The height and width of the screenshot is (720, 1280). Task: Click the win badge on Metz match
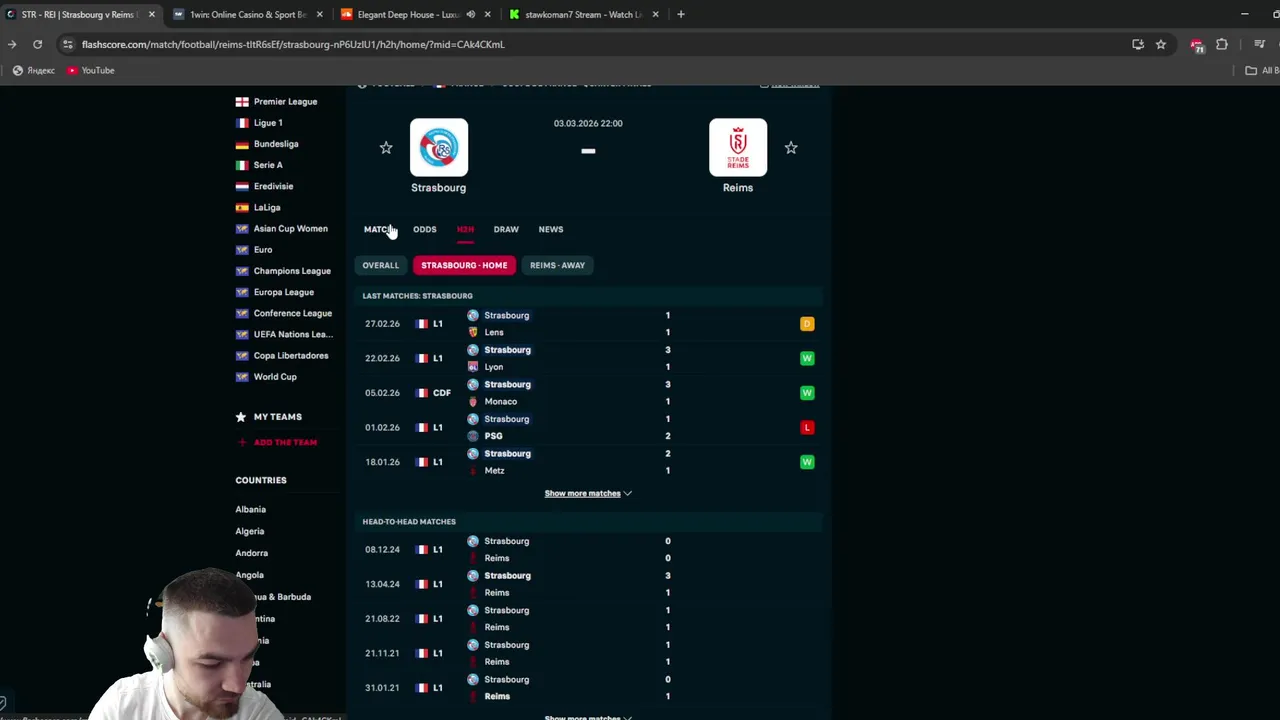(807, 462)
